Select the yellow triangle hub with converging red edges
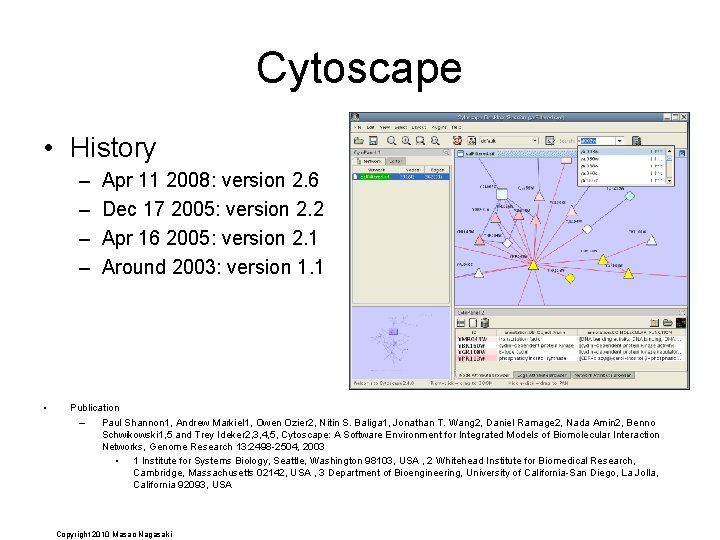720x540 pixels. [x=533, y=265]
